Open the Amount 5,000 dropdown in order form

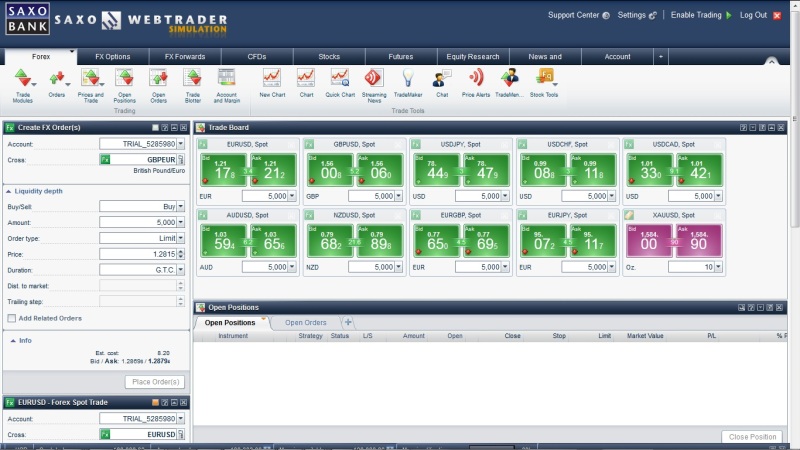[181, 222]
